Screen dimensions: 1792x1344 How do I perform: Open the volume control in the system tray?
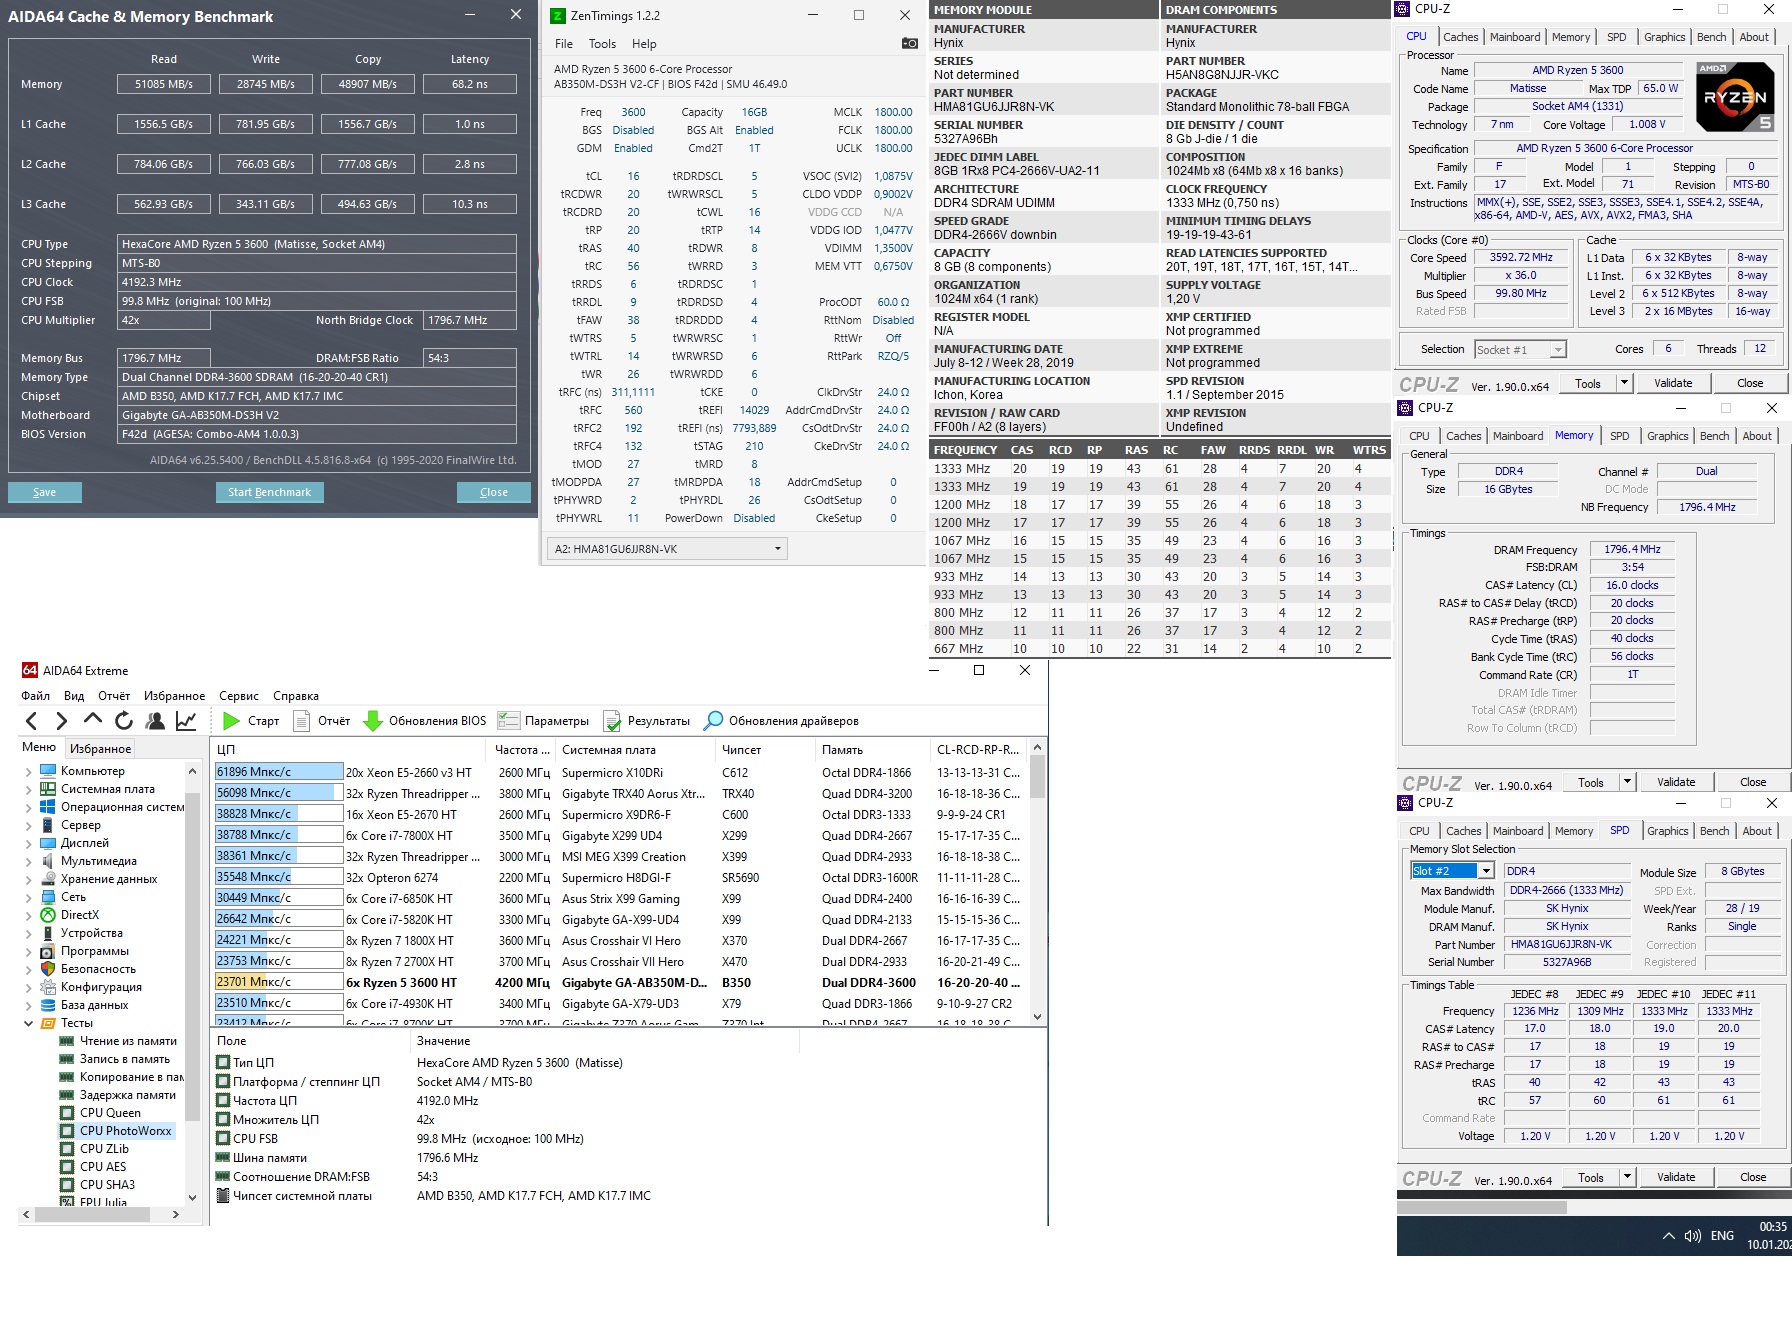point(1693,1236)
